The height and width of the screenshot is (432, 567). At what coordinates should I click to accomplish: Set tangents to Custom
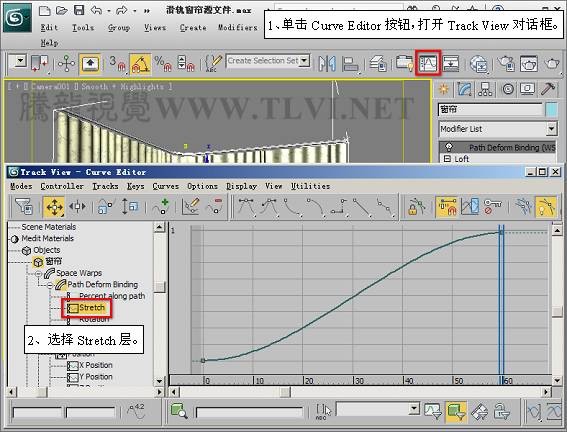point(269,207)
